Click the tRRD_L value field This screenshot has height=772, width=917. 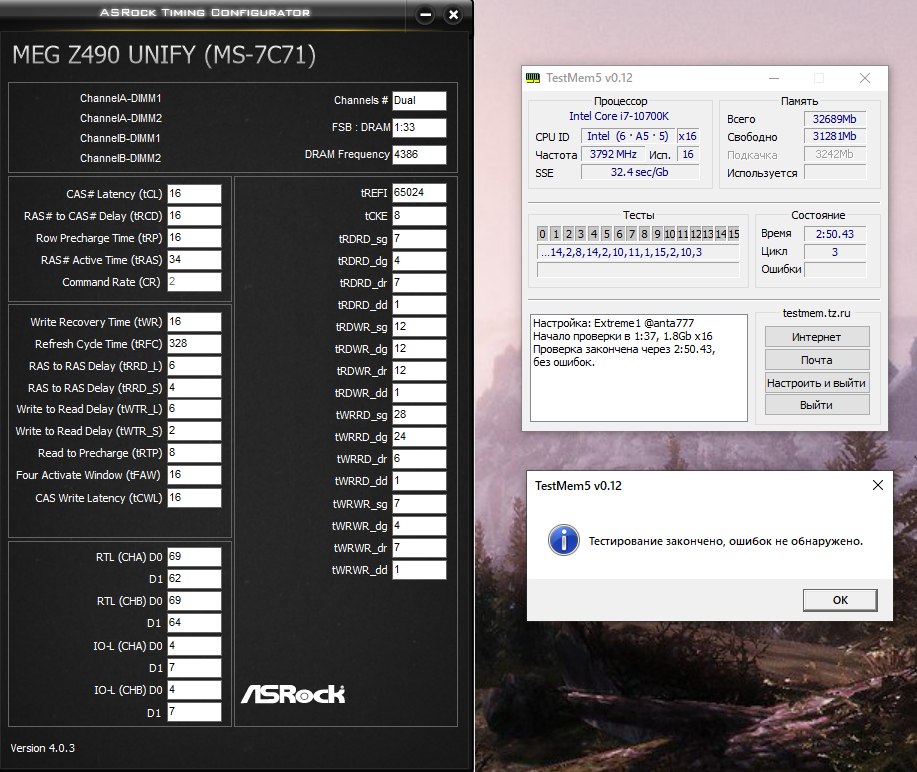pyautogui.click(x=194, y=366)
